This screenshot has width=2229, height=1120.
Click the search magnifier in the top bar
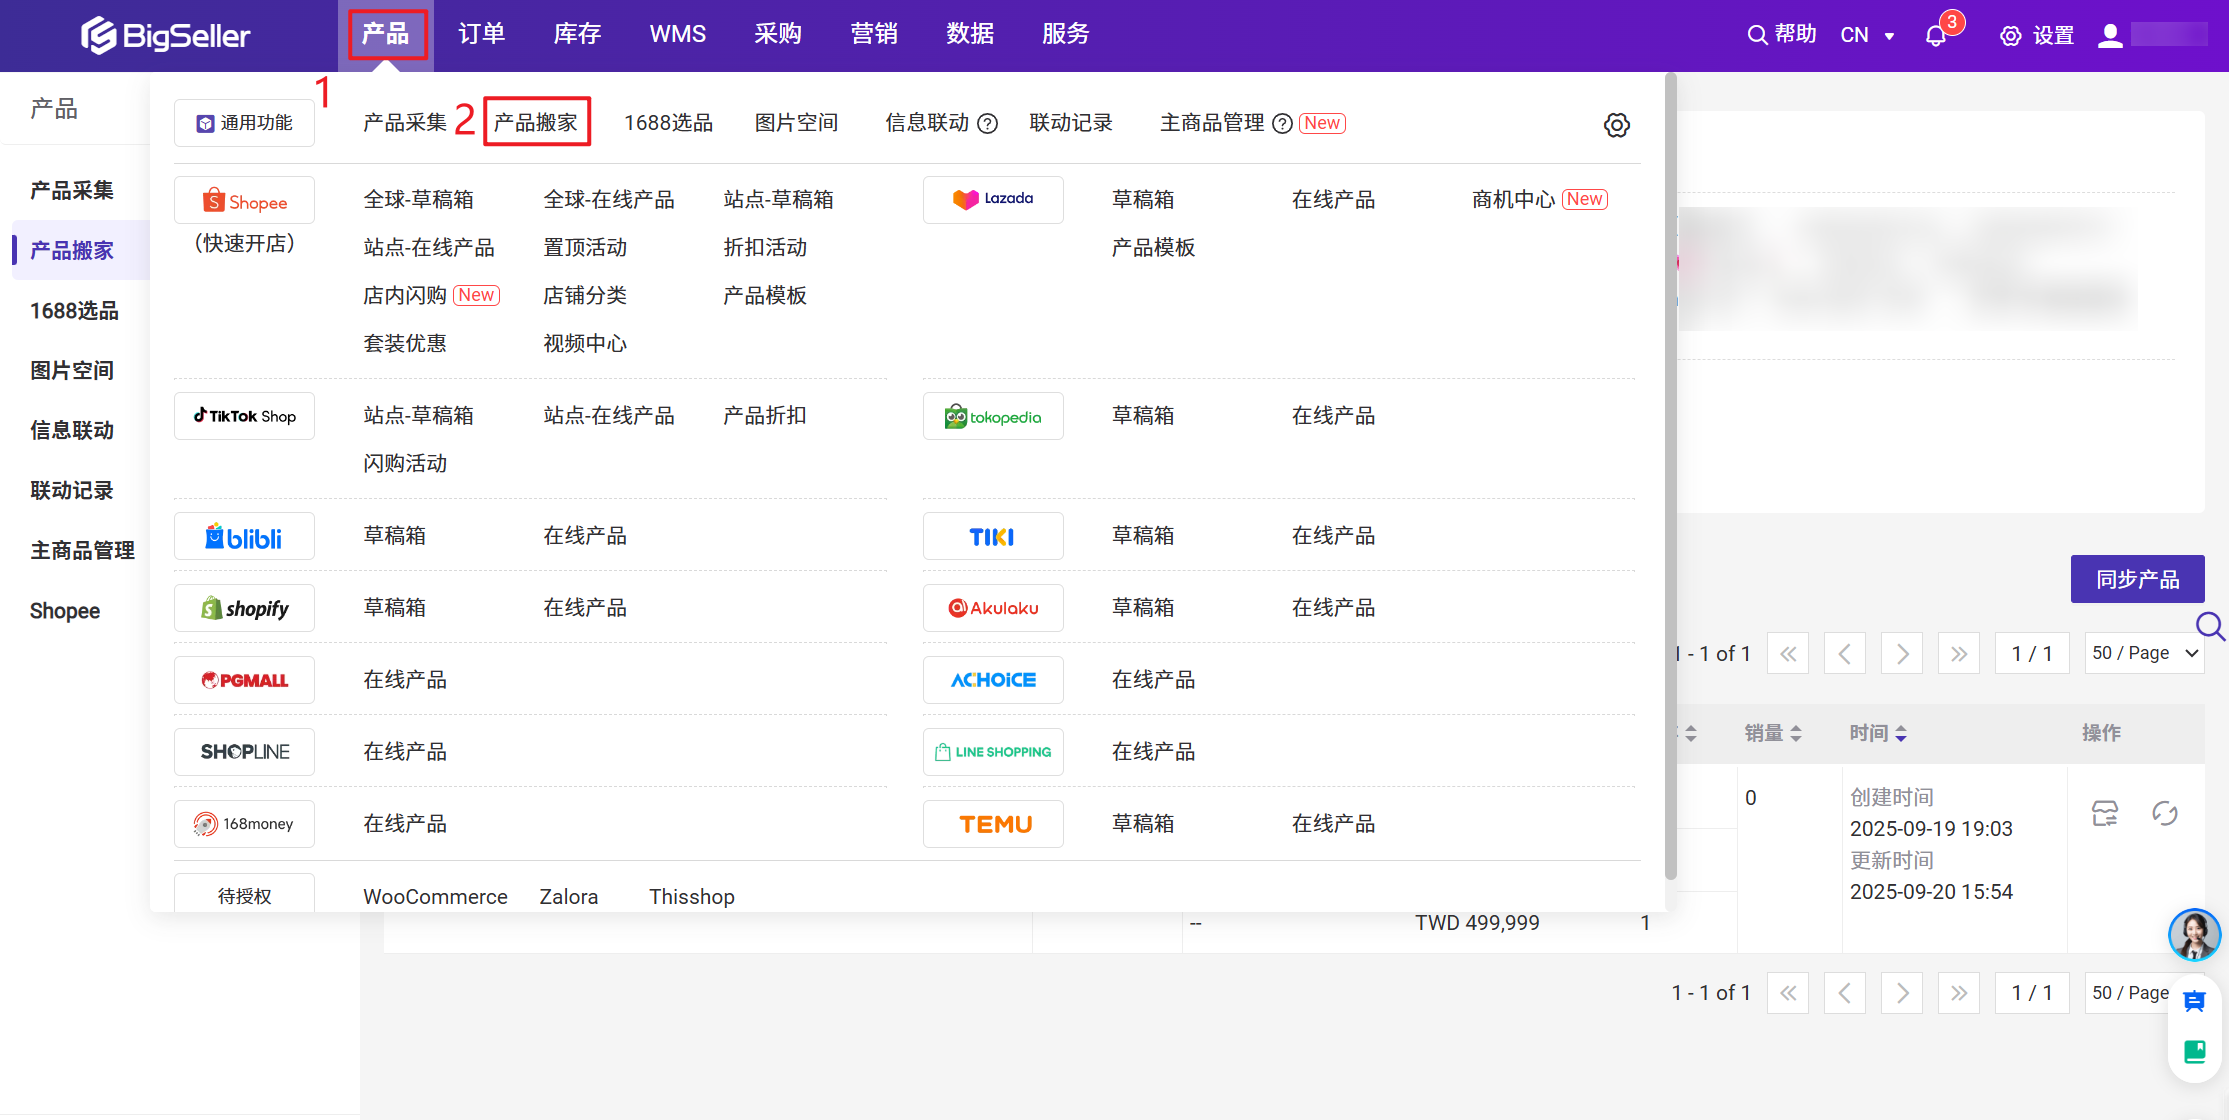(1757, 35)
